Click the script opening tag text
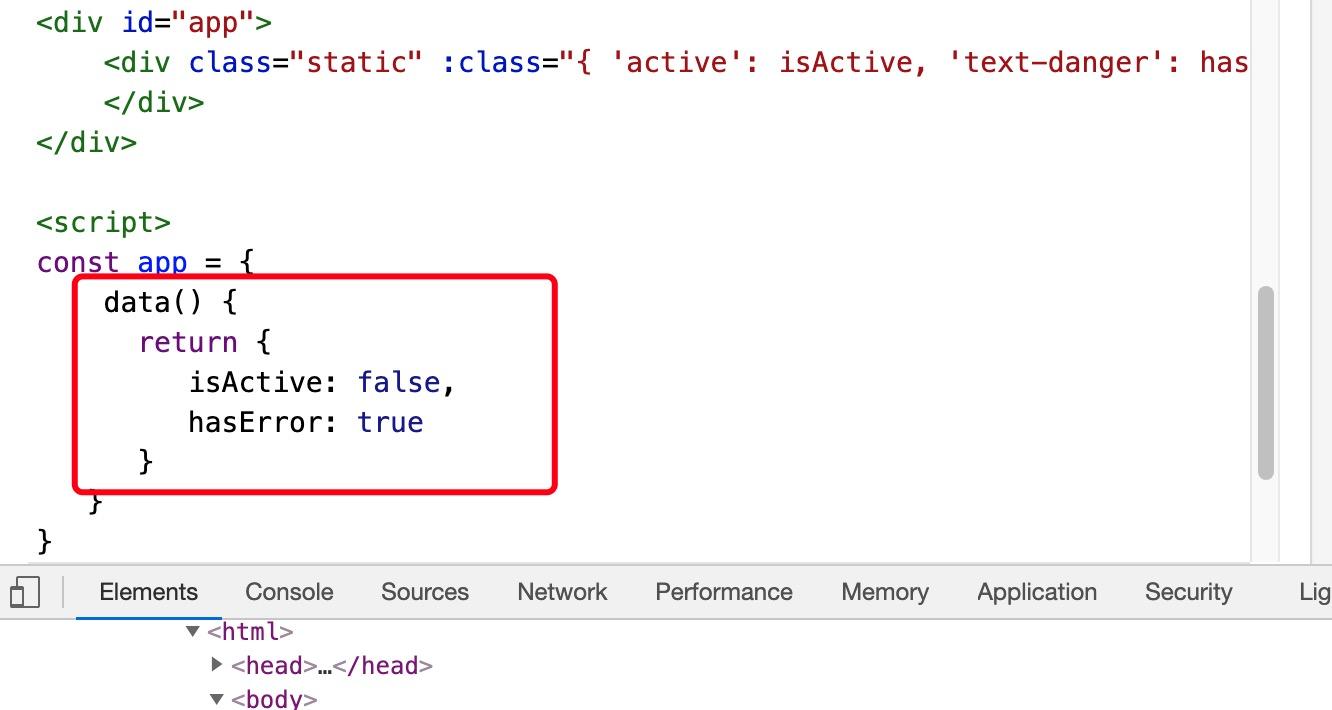The height and width of the screenshot is (710, 1332). [104, 222]
